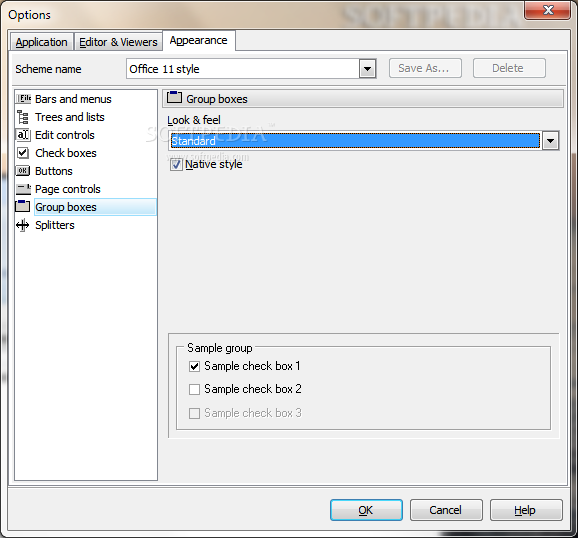Switch to the Editor & Viewers tab

pyautogui.click(x=118, y=42)
